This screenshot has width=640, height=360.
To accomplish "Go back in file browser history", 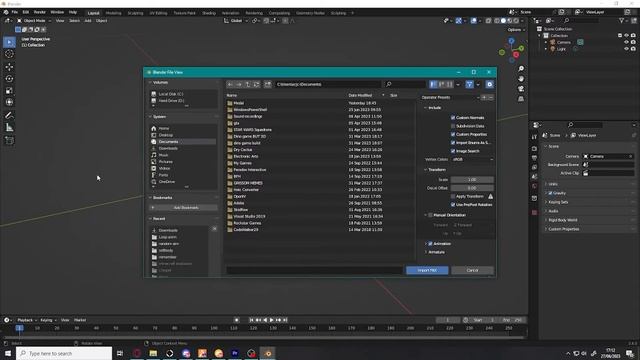I will tap(231, 84).
